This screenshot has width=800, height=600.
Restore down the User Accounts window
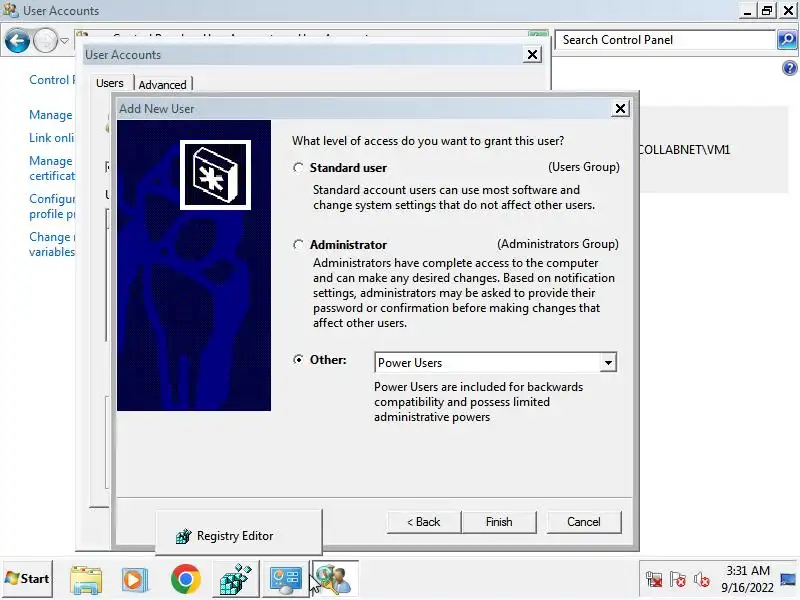767,11
